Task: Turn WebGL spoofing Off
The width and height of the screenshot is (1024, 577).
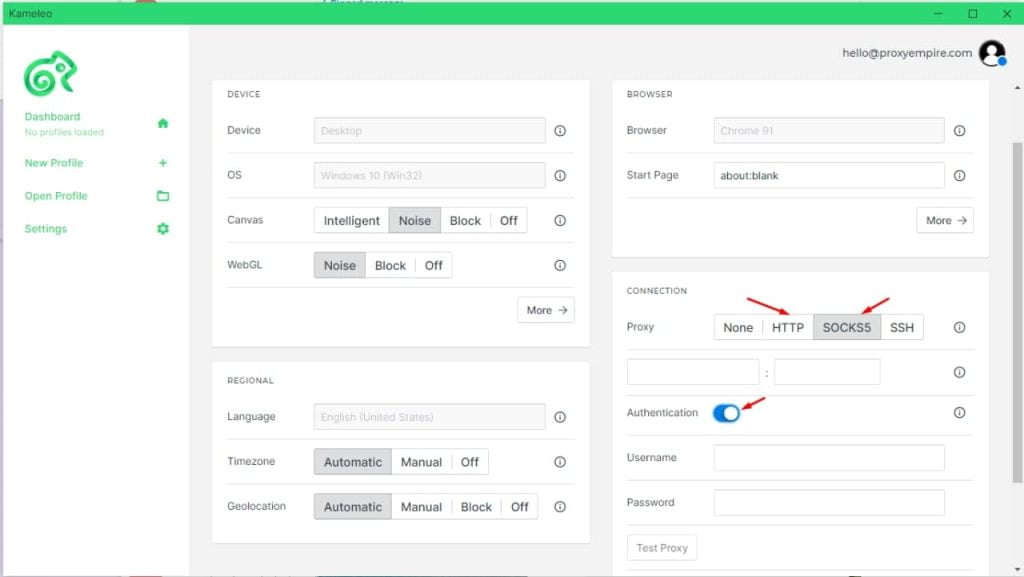Action: pyautogui.click(x=434, y=266)
